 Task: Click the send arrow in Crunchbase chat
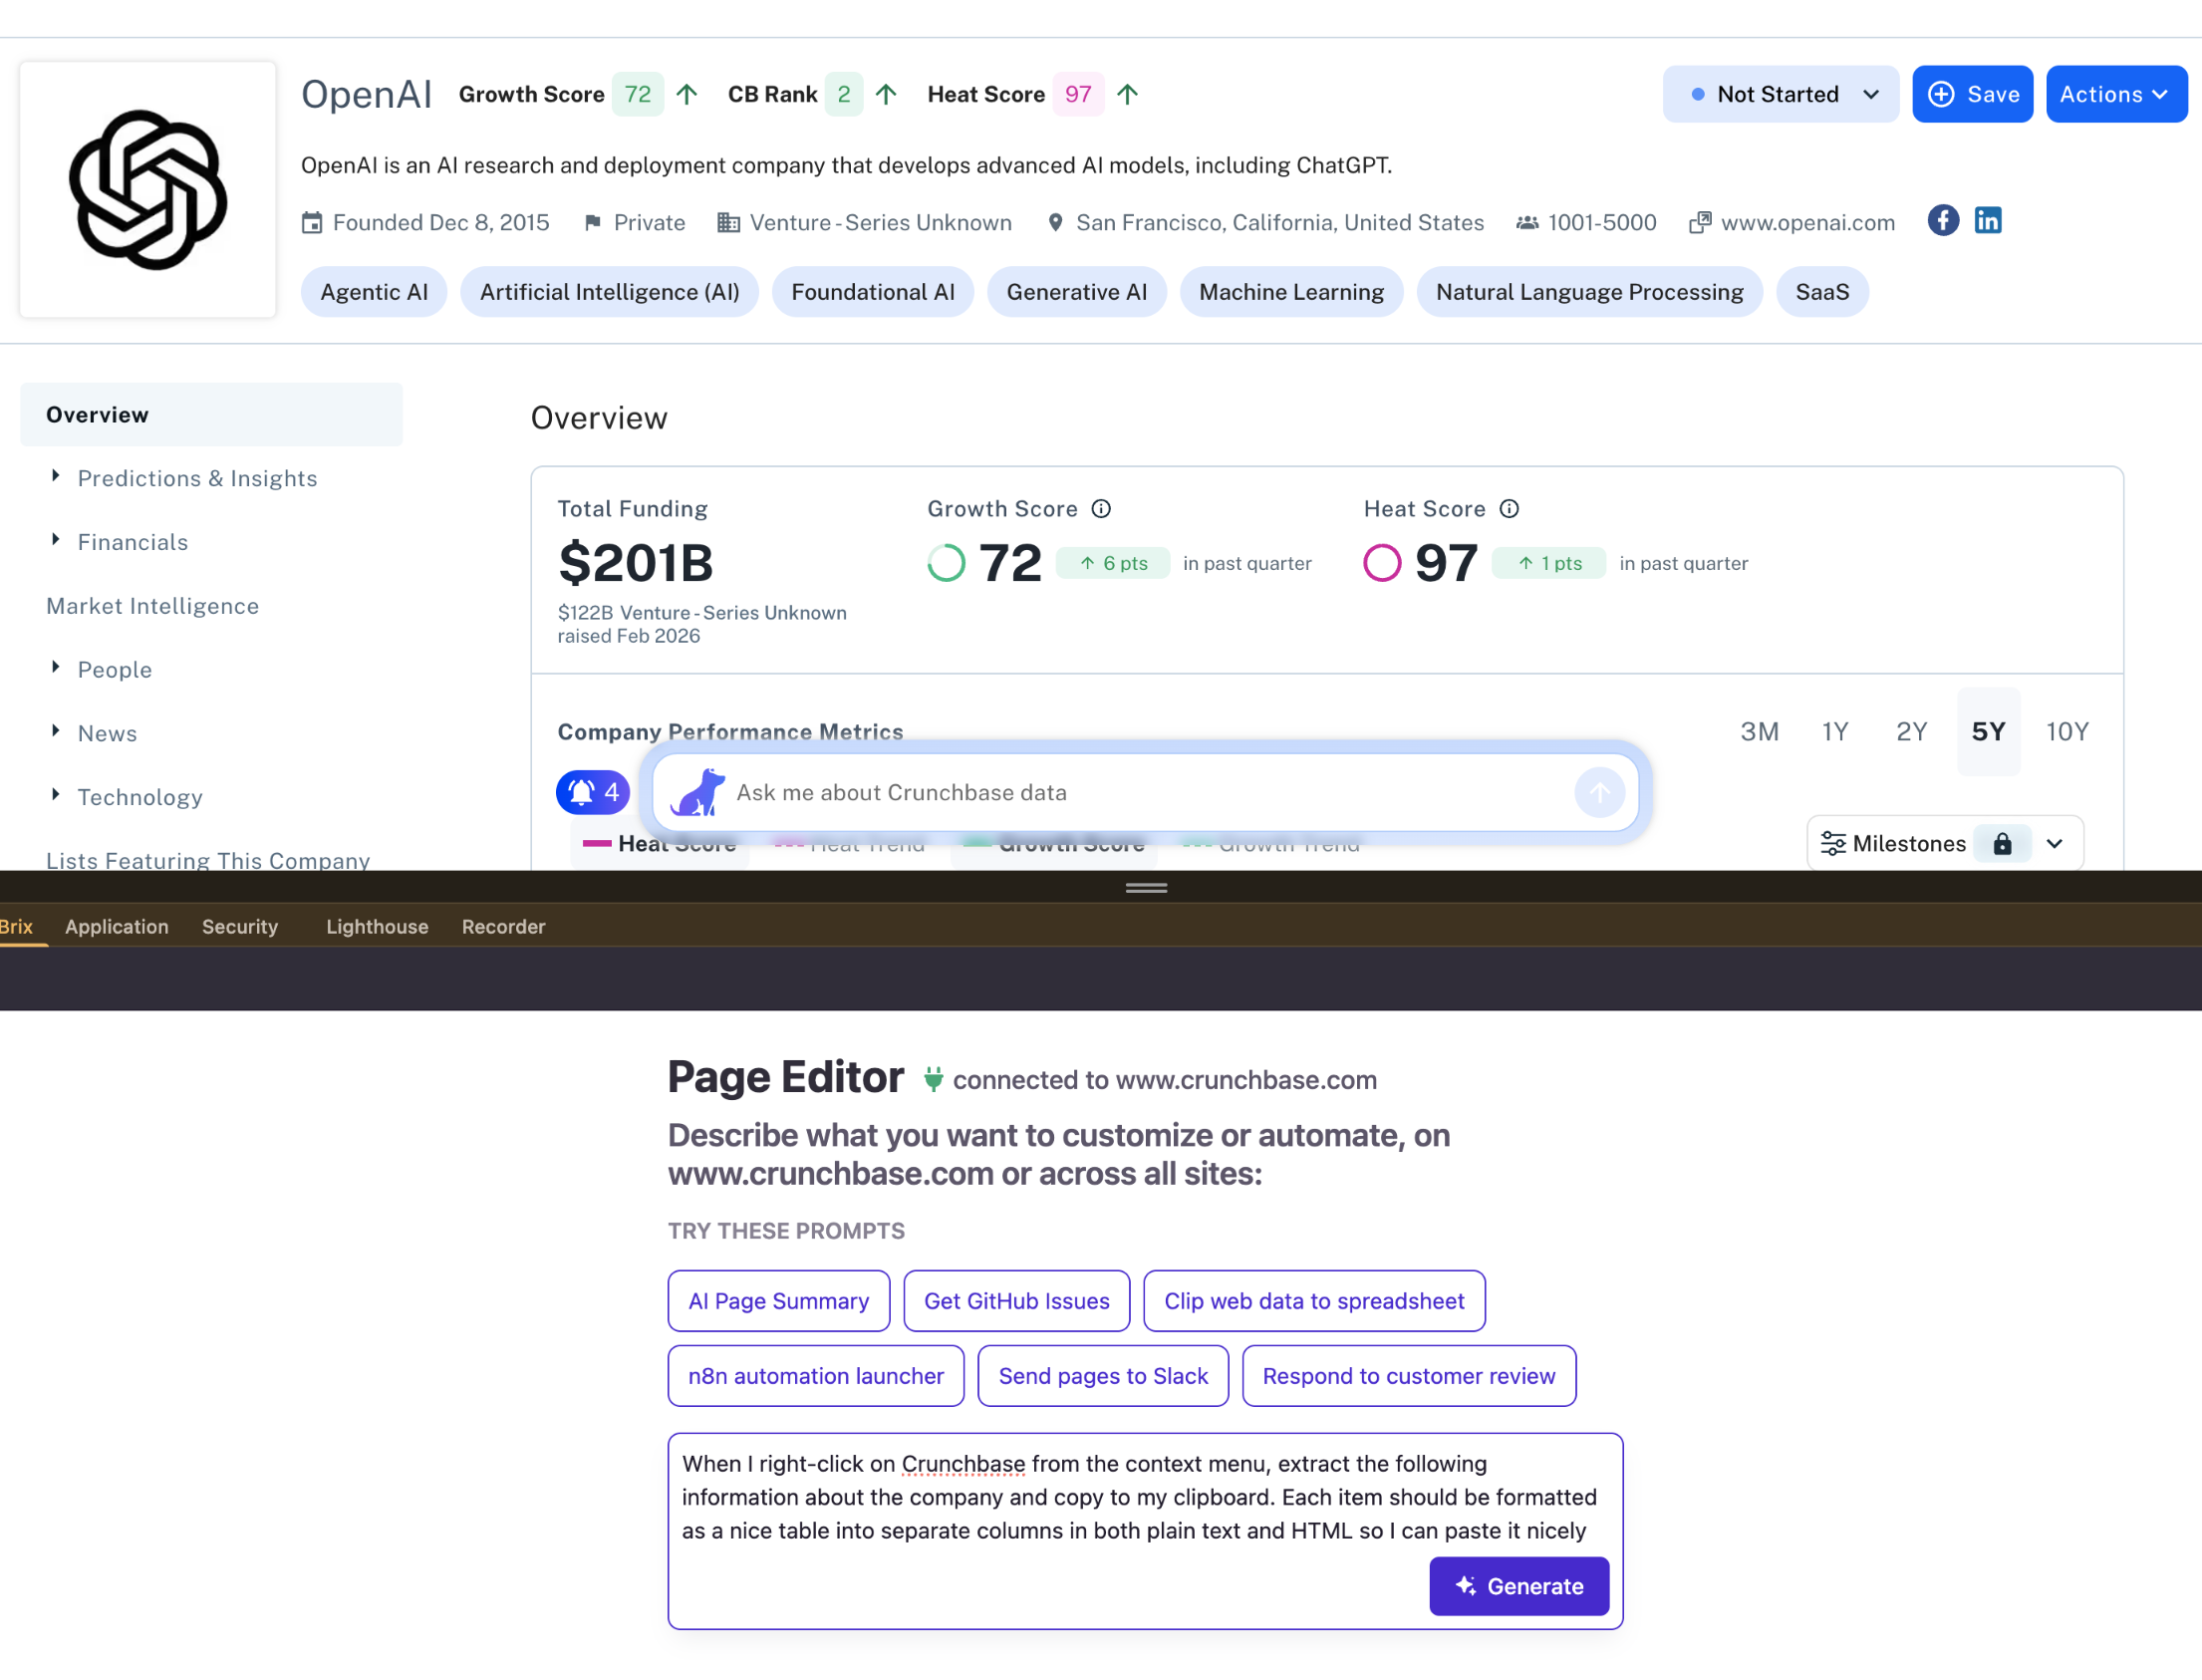pos(1599,793)
